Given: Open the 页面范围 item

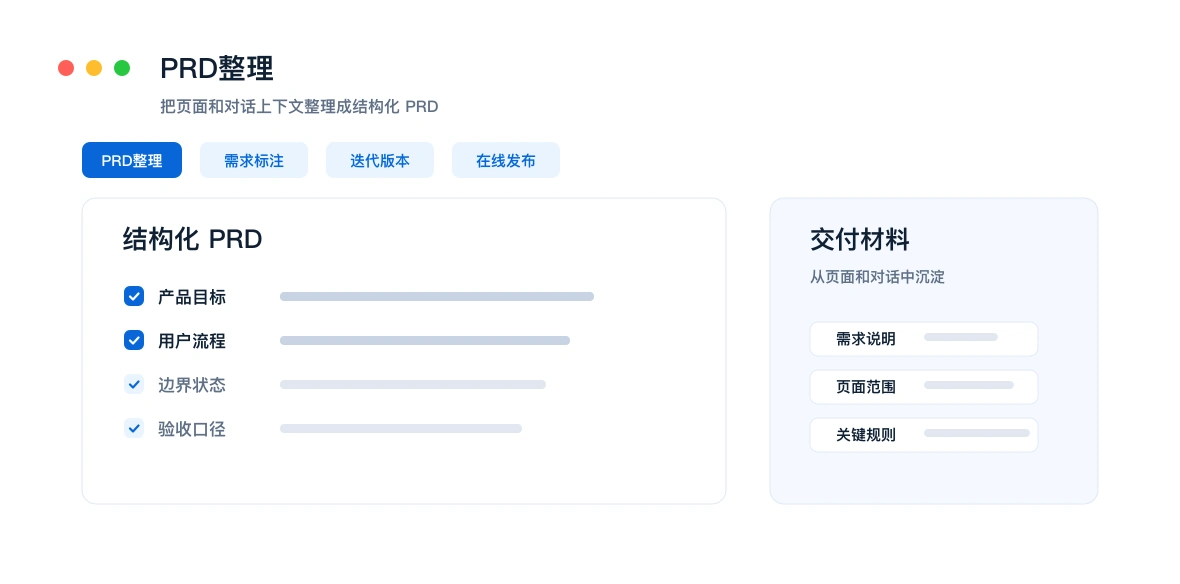Looking at the screenshot, I should 924,387.
